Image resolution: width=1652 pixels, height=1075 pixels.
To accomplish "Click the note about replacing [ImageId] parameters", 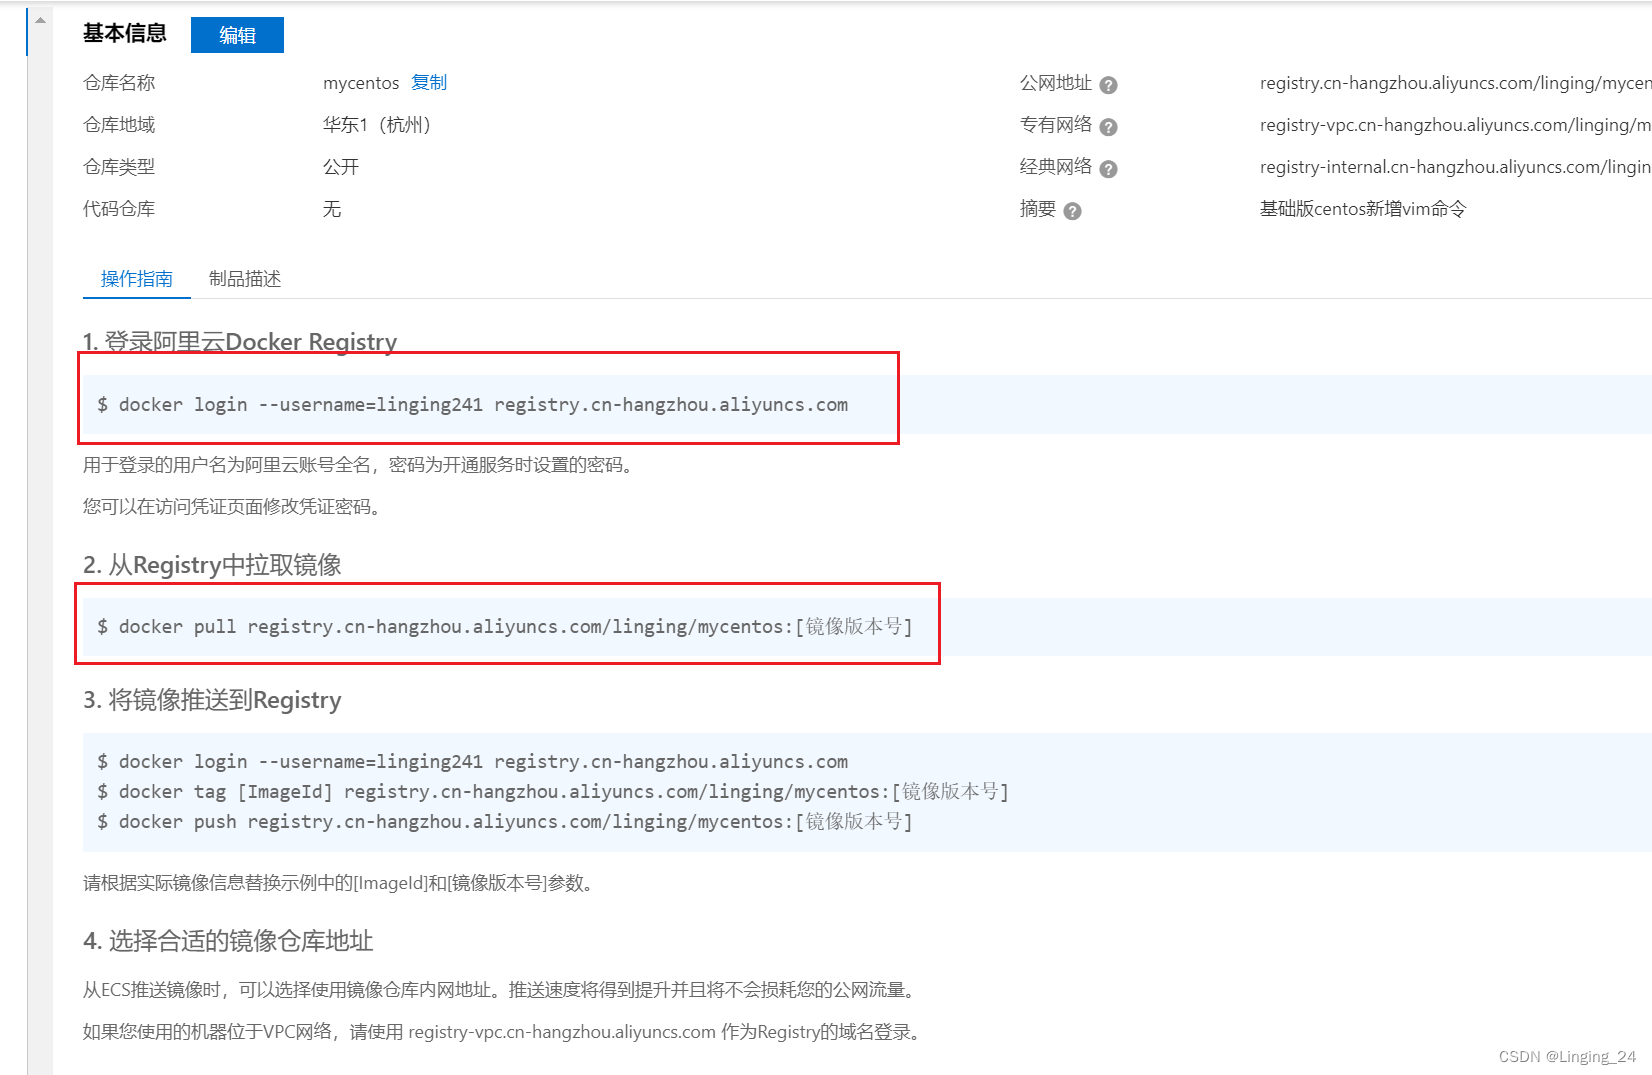I will [x=340, y=883].
